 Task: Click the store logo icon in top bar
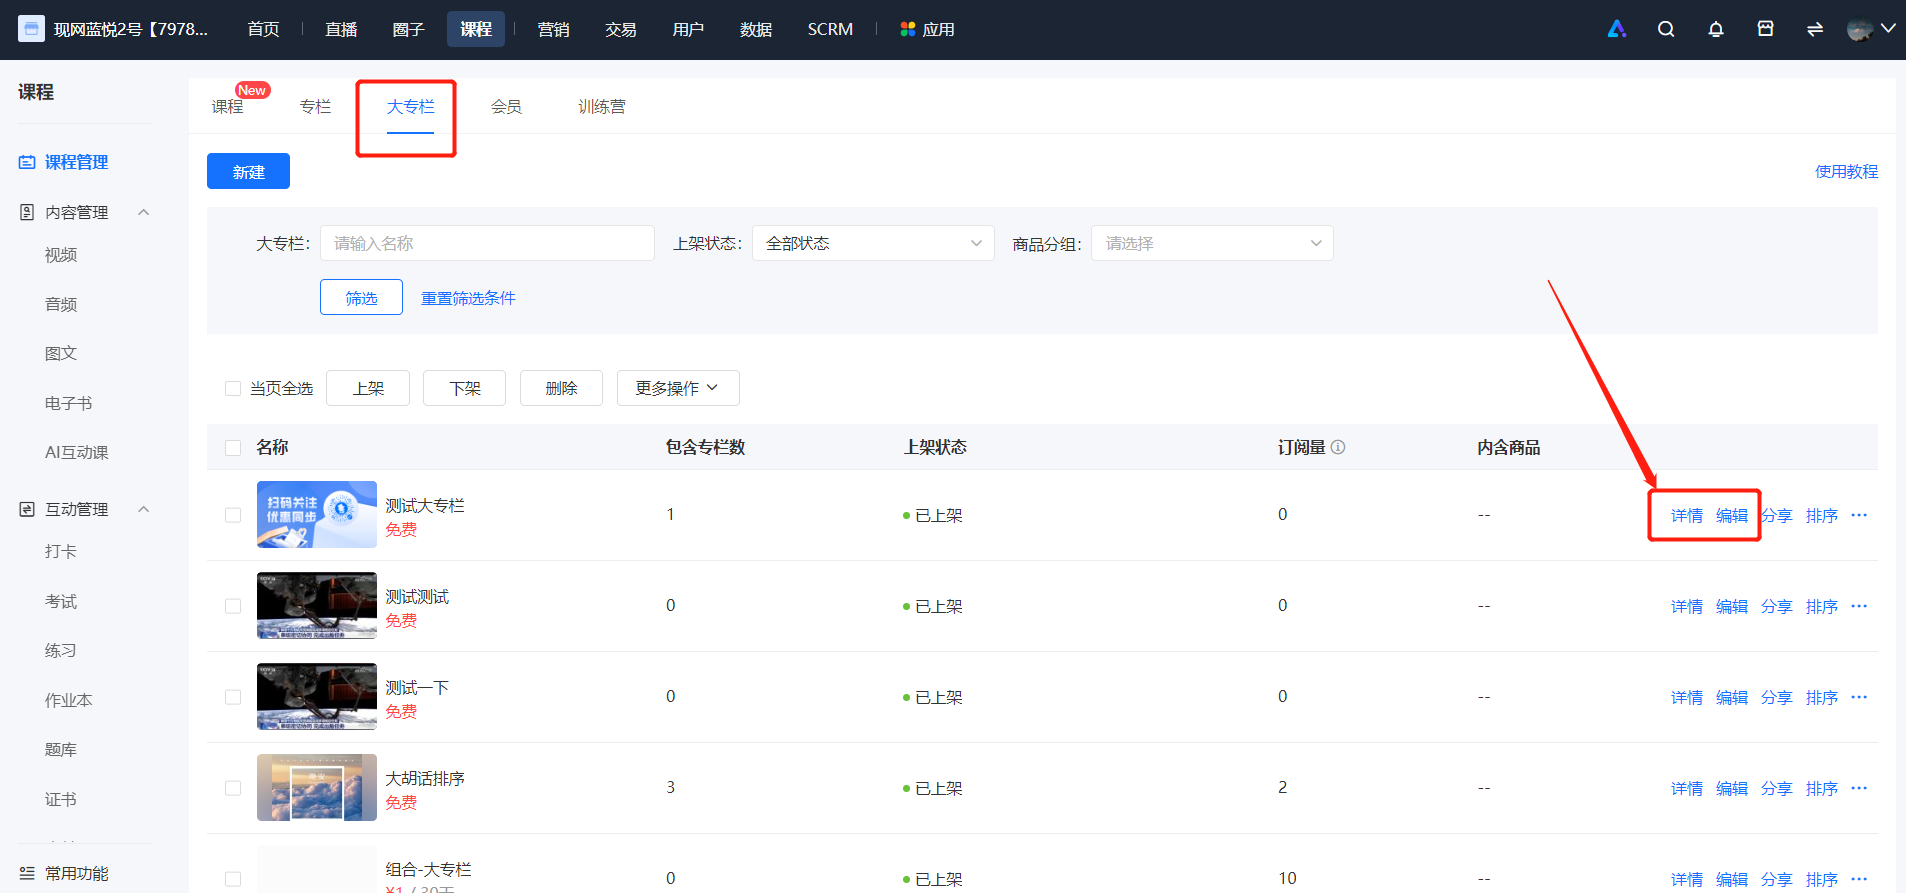31,29
